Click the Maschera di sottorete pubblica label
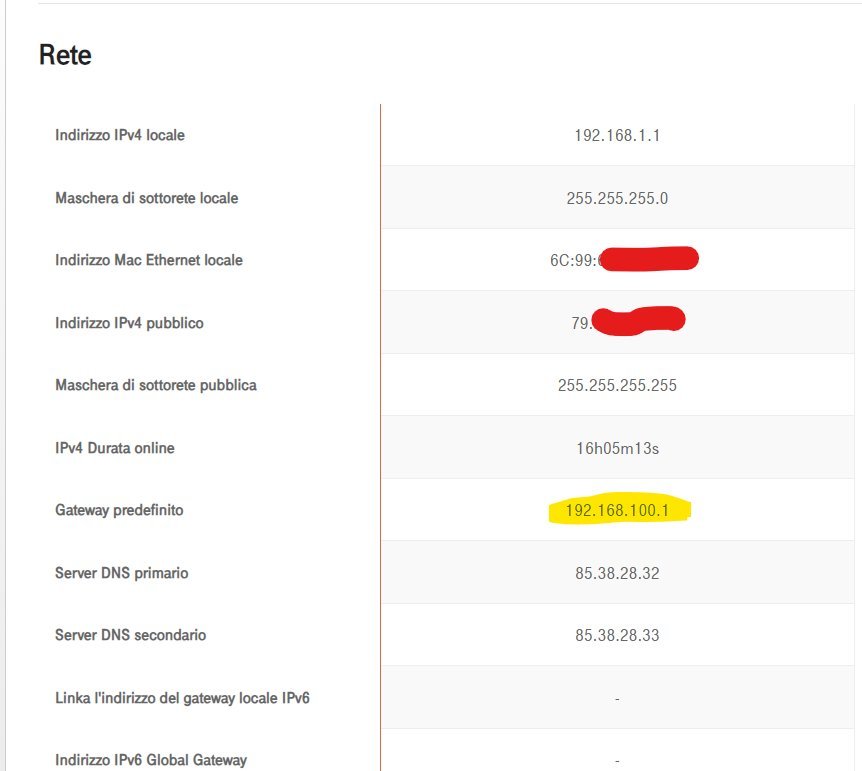 [156, 385]
